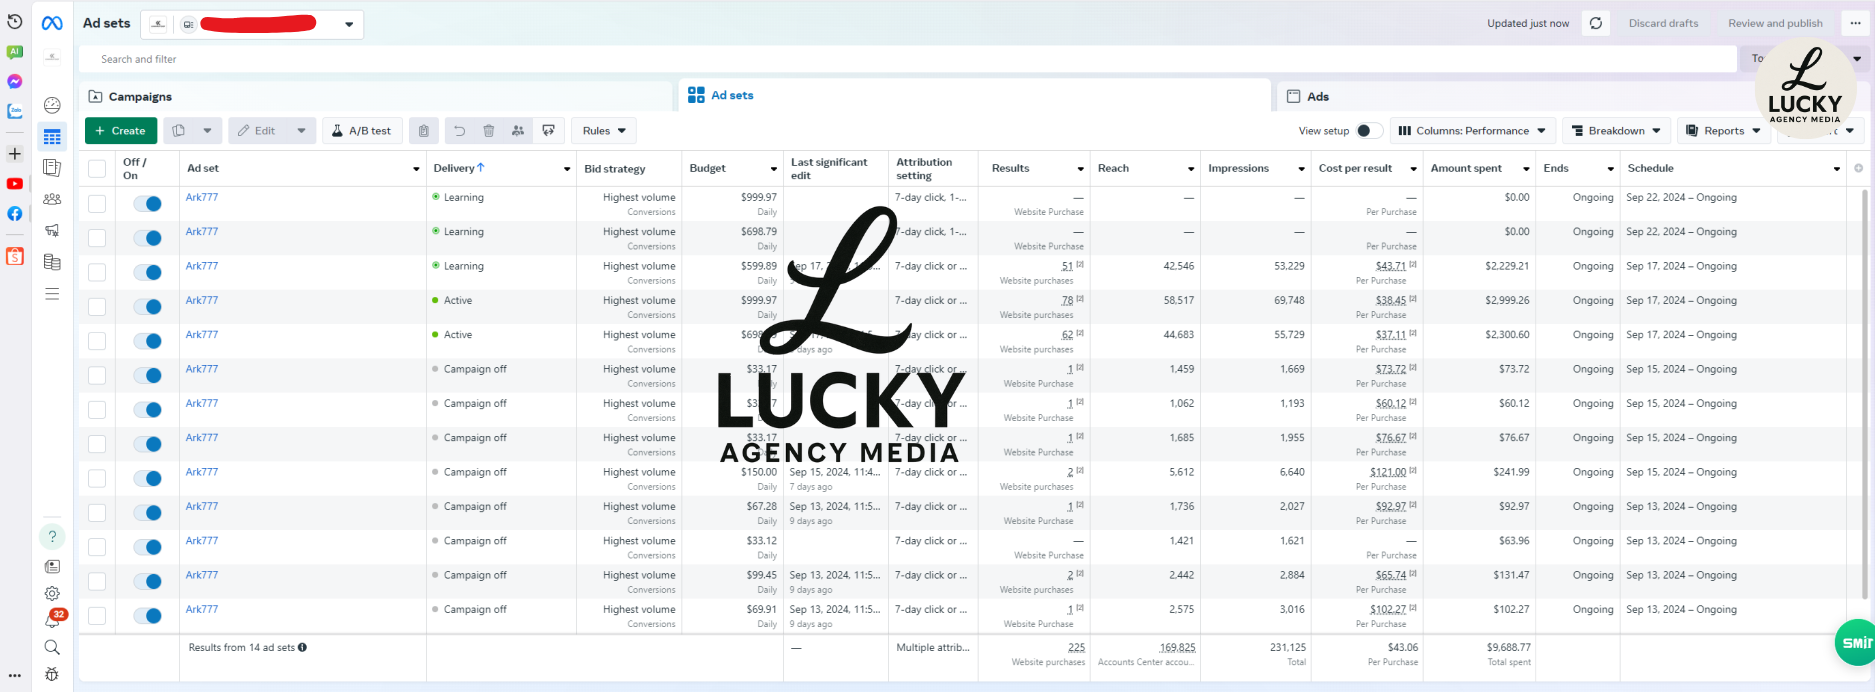This screenshot has height=692, width=1875.
Task: Toggle the View setup switch
Action: (x=1369, y=131)
